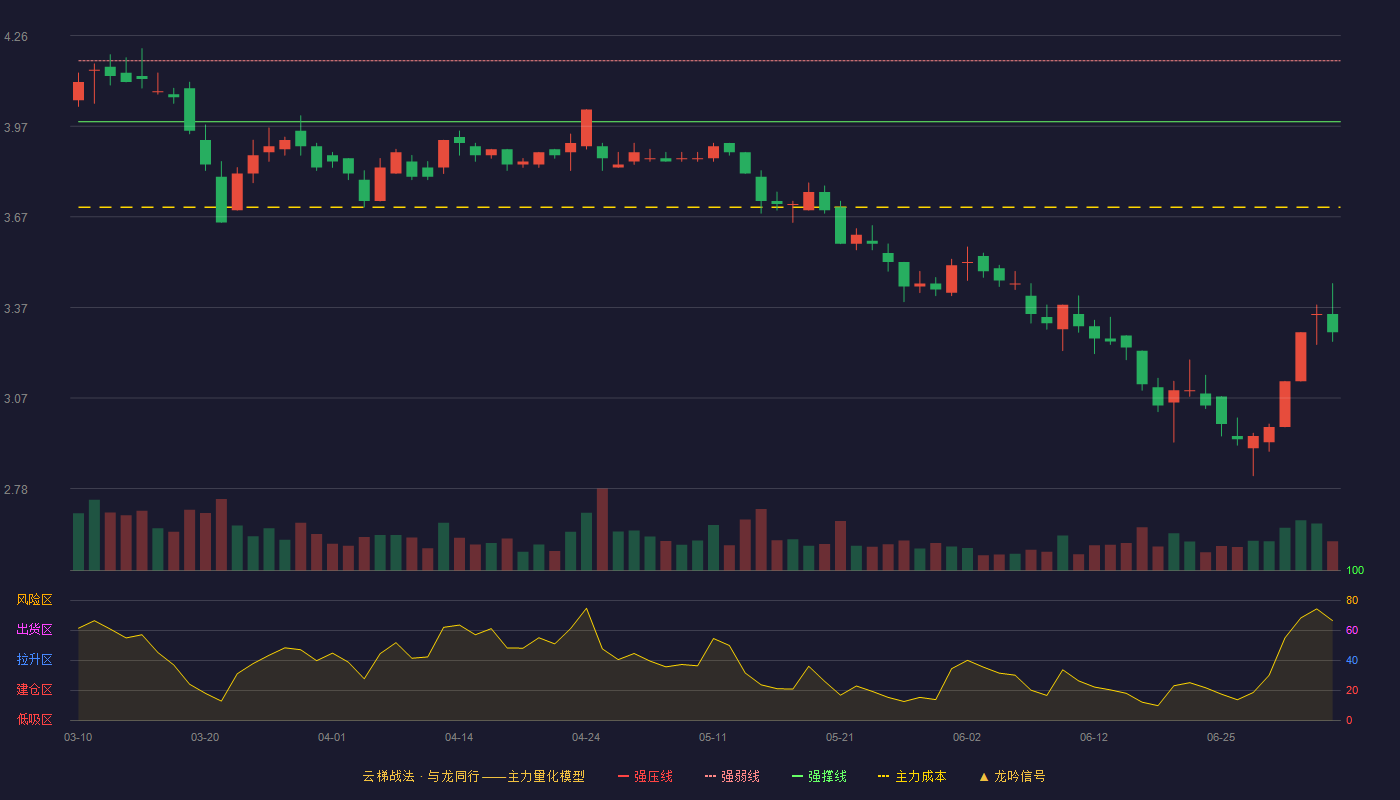Select the 出货区 zone label
The width and height of the screenshot is (1400, 800).
(34, 630)
